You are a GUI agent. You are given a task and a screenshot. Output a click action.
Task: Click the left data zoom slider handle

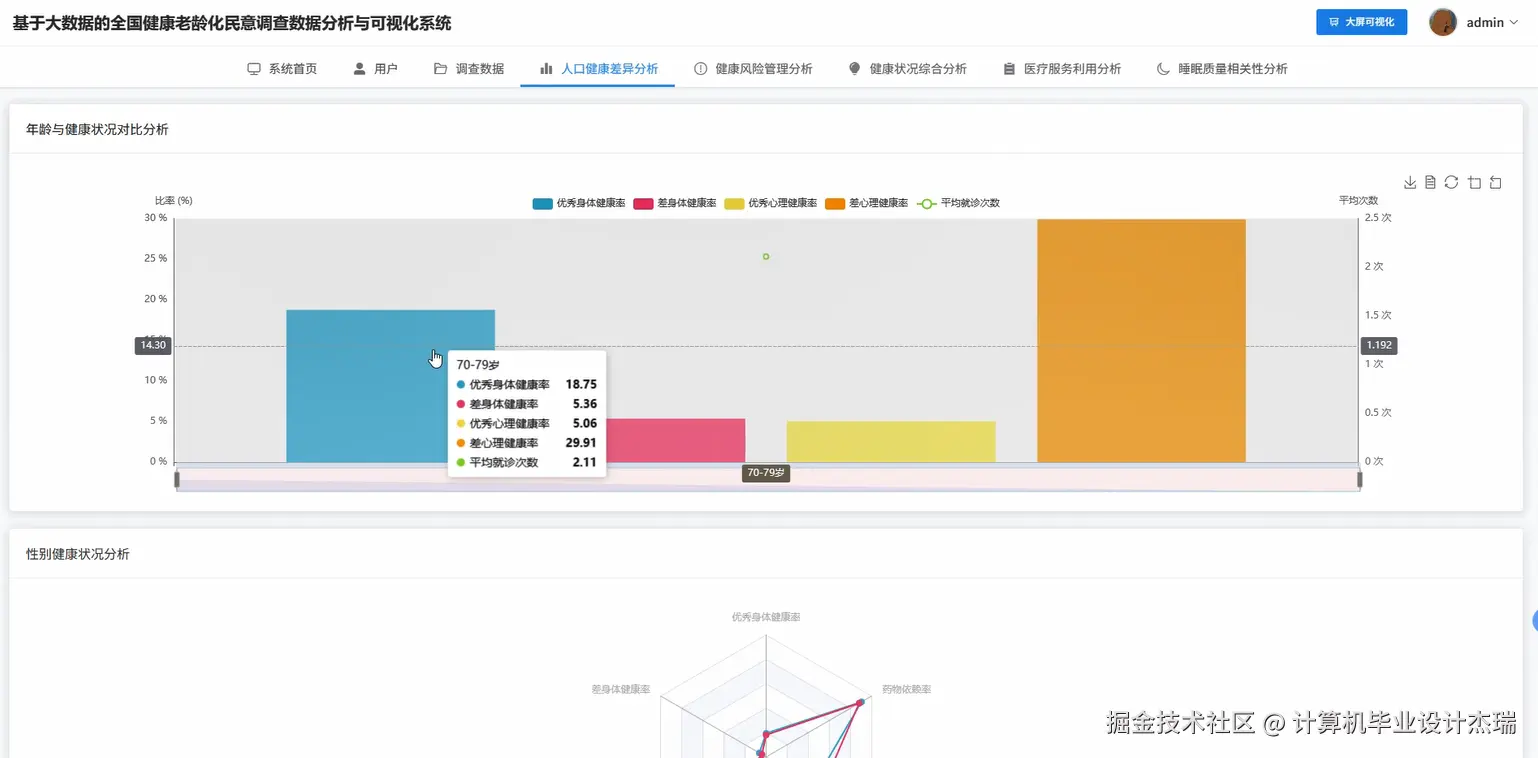click(x=177, y=479)
